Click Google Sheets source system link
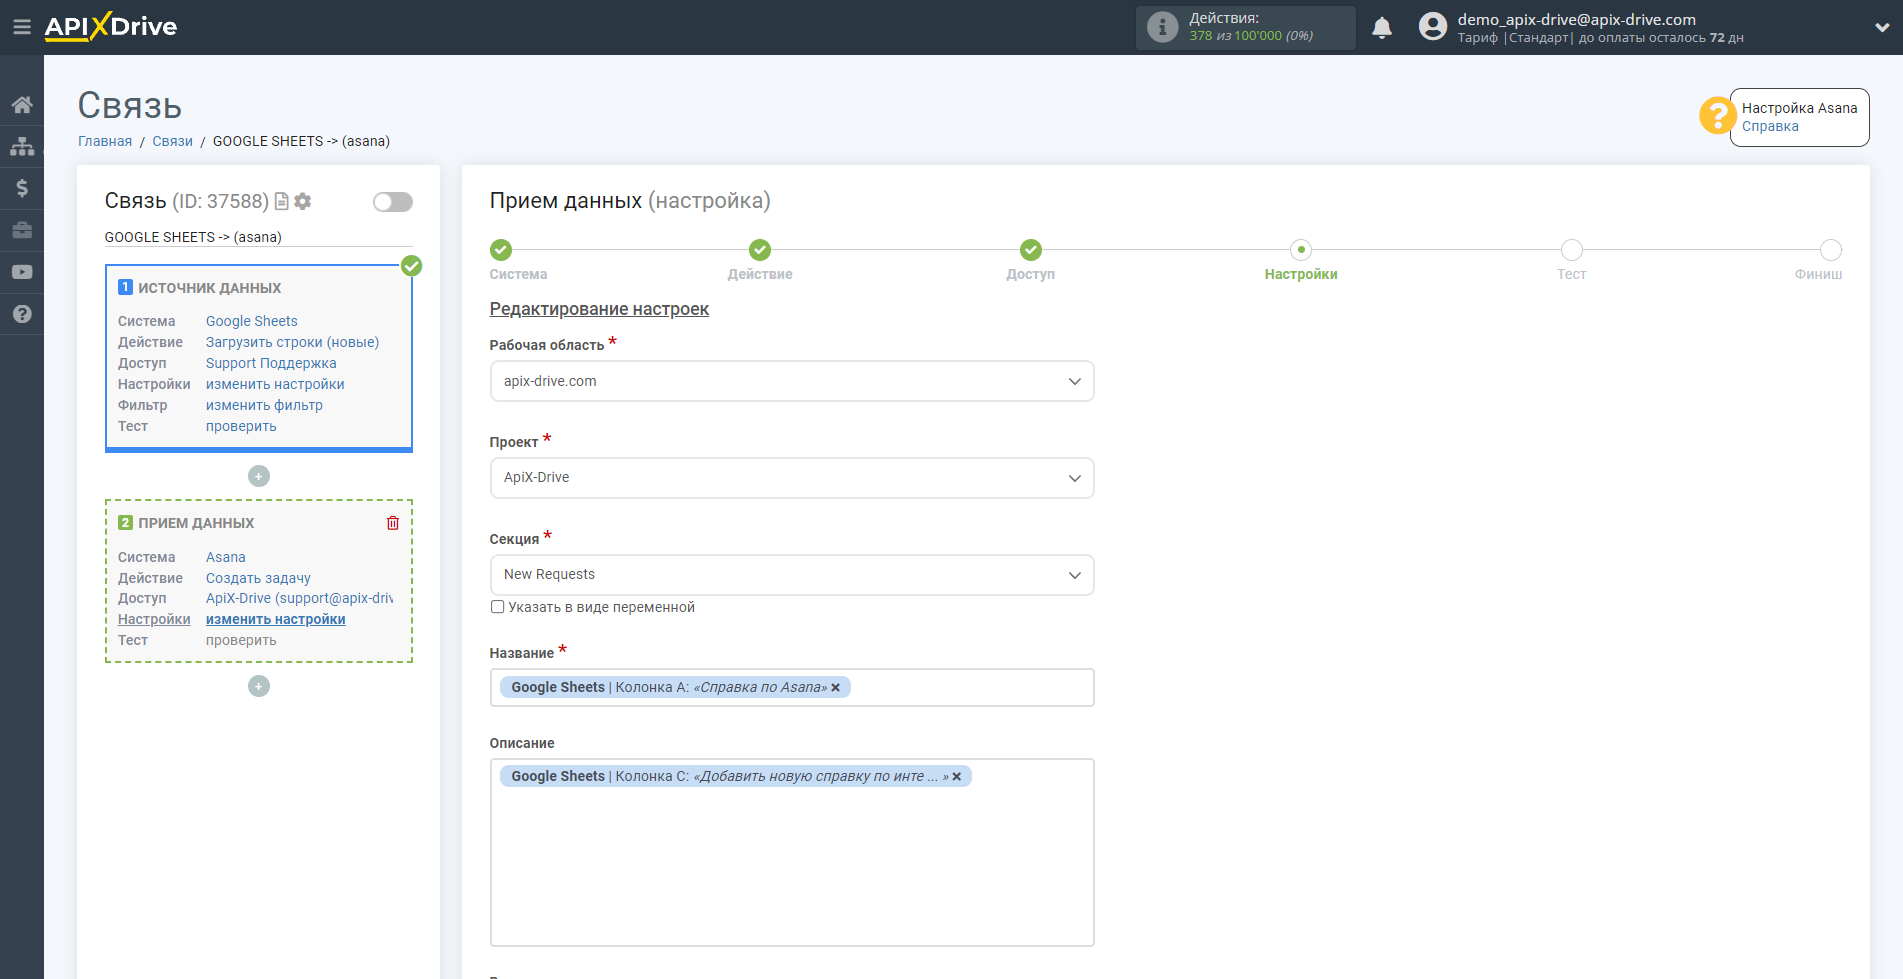 pyautogui.click(x=252, y=321)
